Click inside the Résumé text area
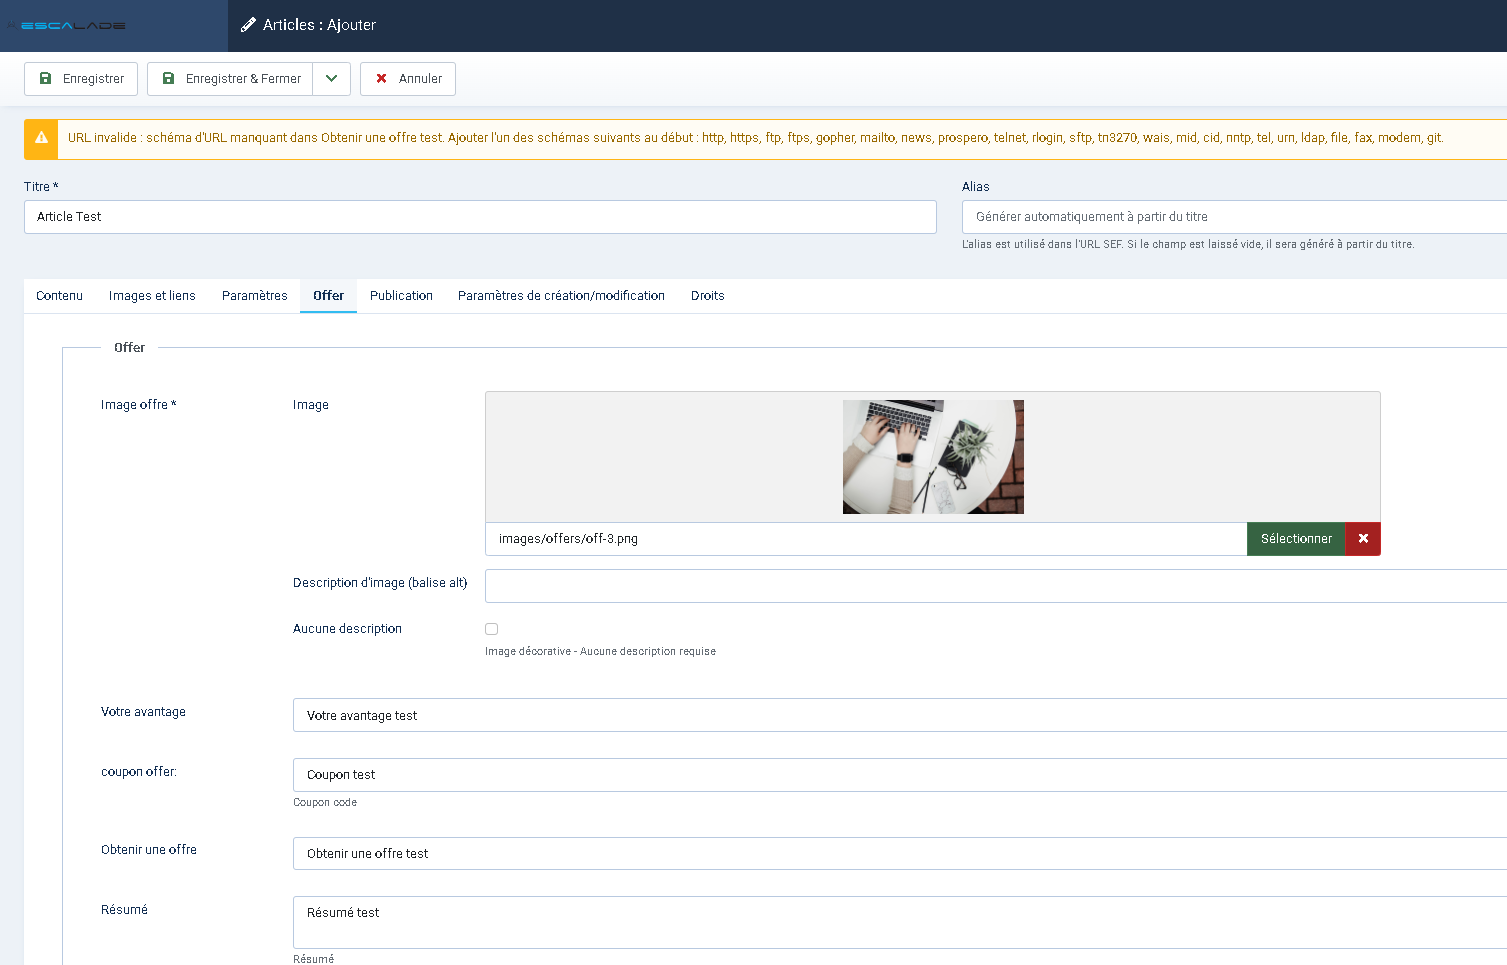Viewport: 1507px width, 965px height. point(900,922)
